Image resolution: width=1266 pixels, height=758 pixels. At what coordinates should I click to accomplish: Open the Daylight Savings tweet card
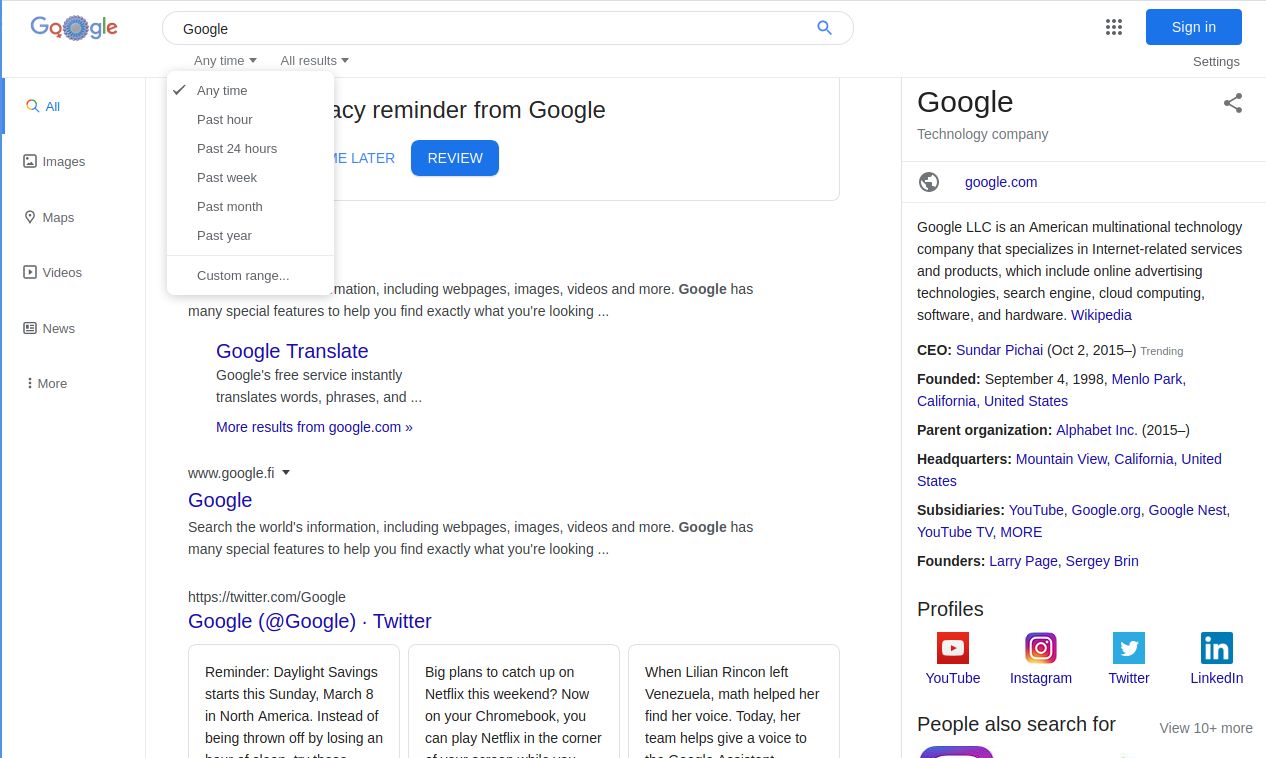point(294,702)
